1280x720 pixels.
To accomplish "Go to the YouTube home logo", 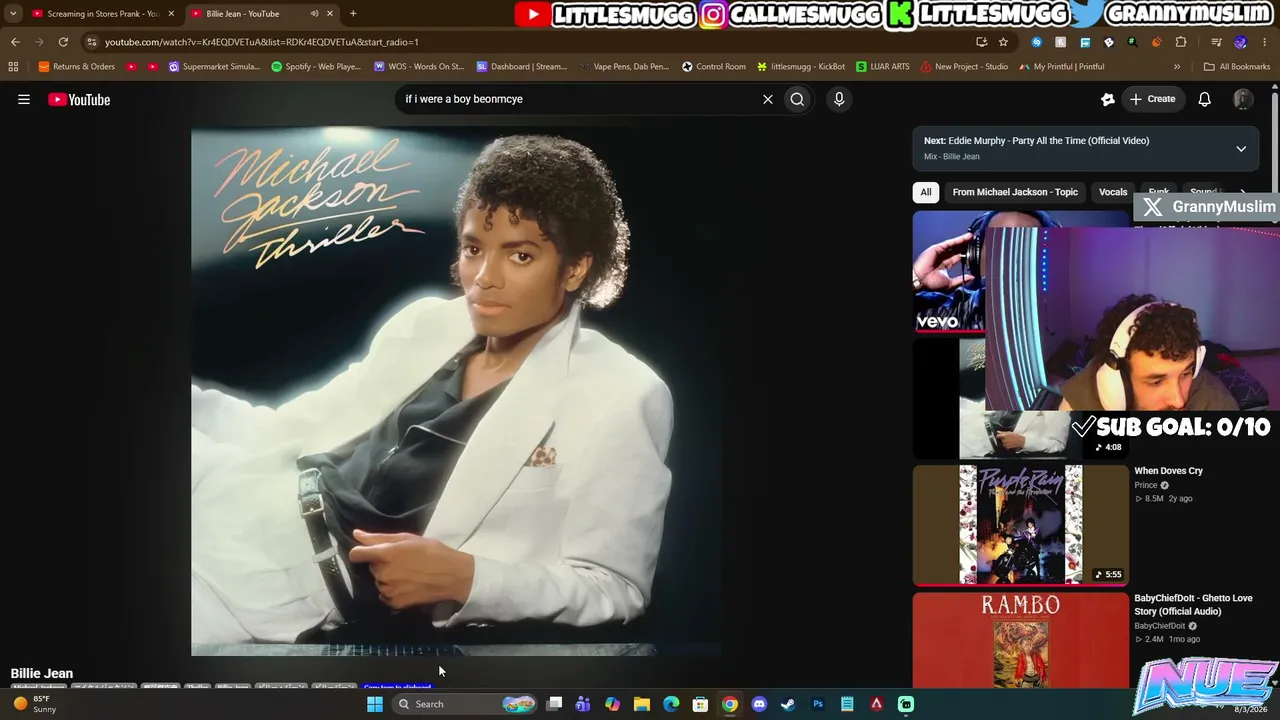I will [79, 99].
